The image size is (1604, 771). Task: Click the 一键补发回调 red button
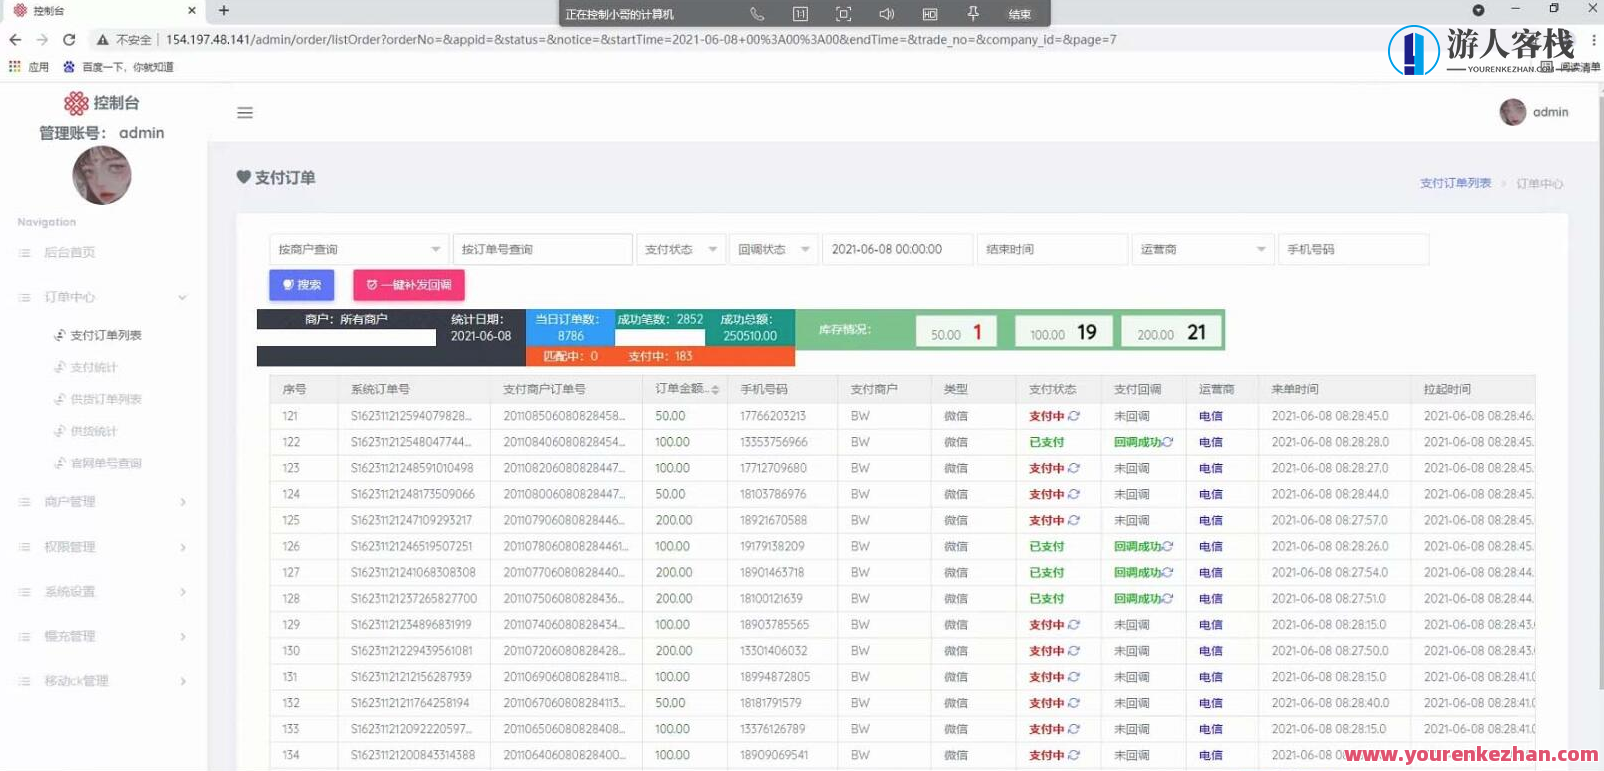click(408, 285)
